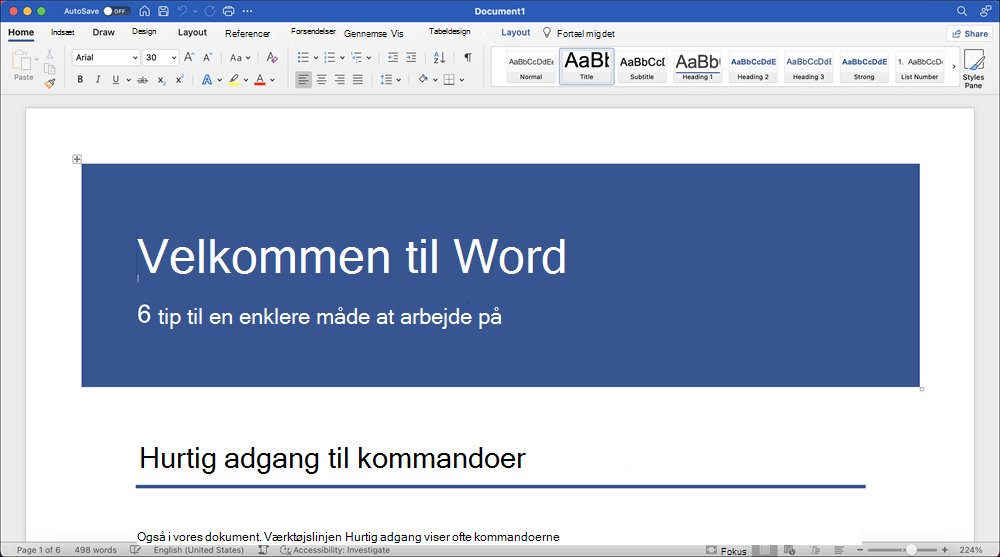
Task: Apply the red font color
Action: point(260,80)
